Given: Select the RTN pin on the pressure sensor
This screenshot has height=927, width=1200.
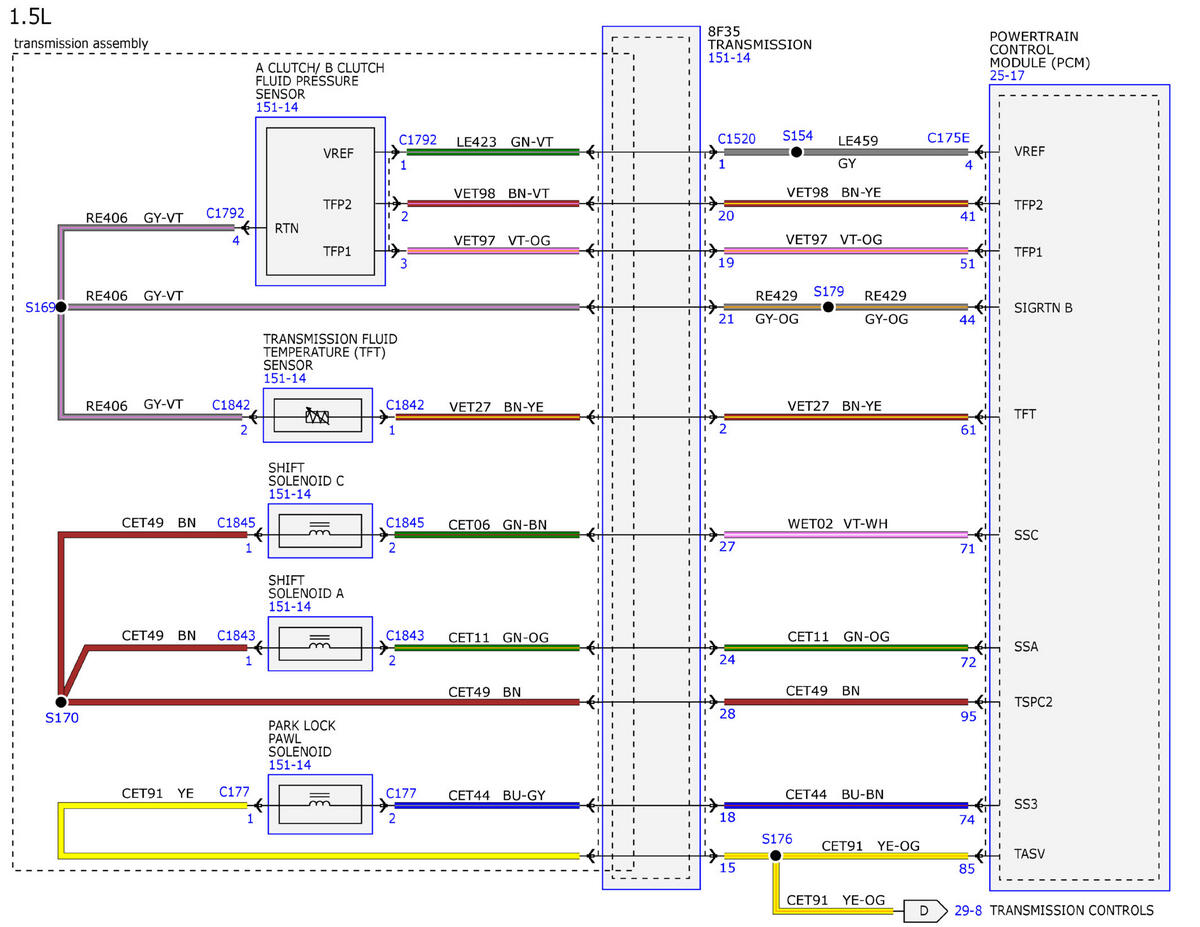Looking at the screenshot, I should click(287, 229).
